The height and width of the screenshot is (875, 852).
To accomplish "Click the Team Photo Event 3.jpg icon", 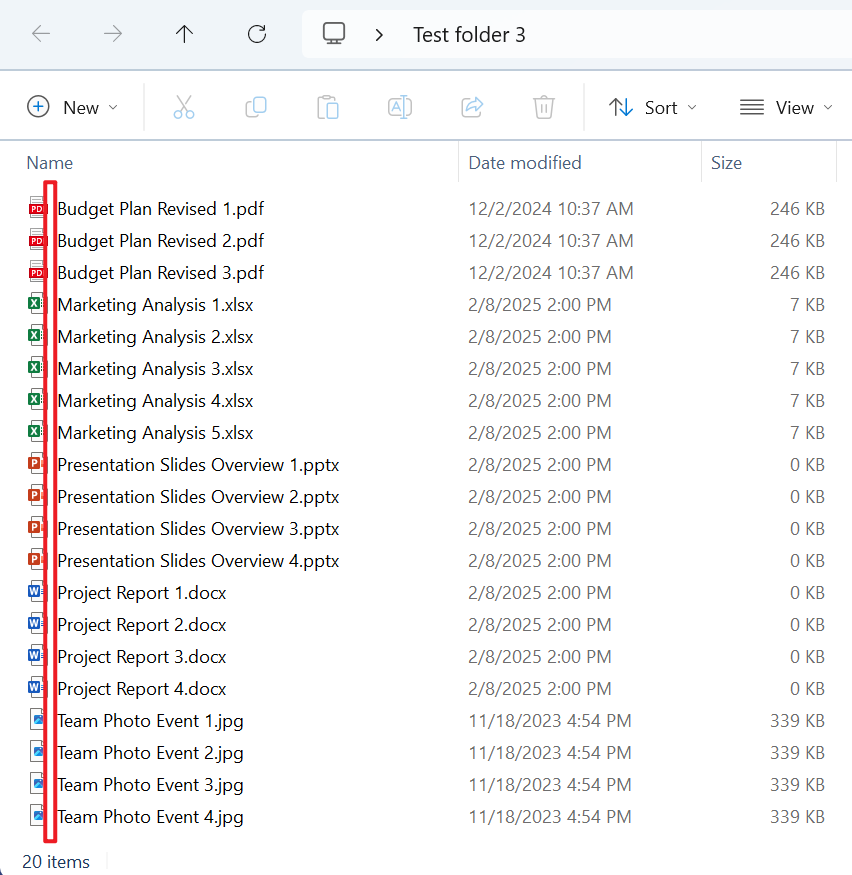I will (x=37, y=785).
